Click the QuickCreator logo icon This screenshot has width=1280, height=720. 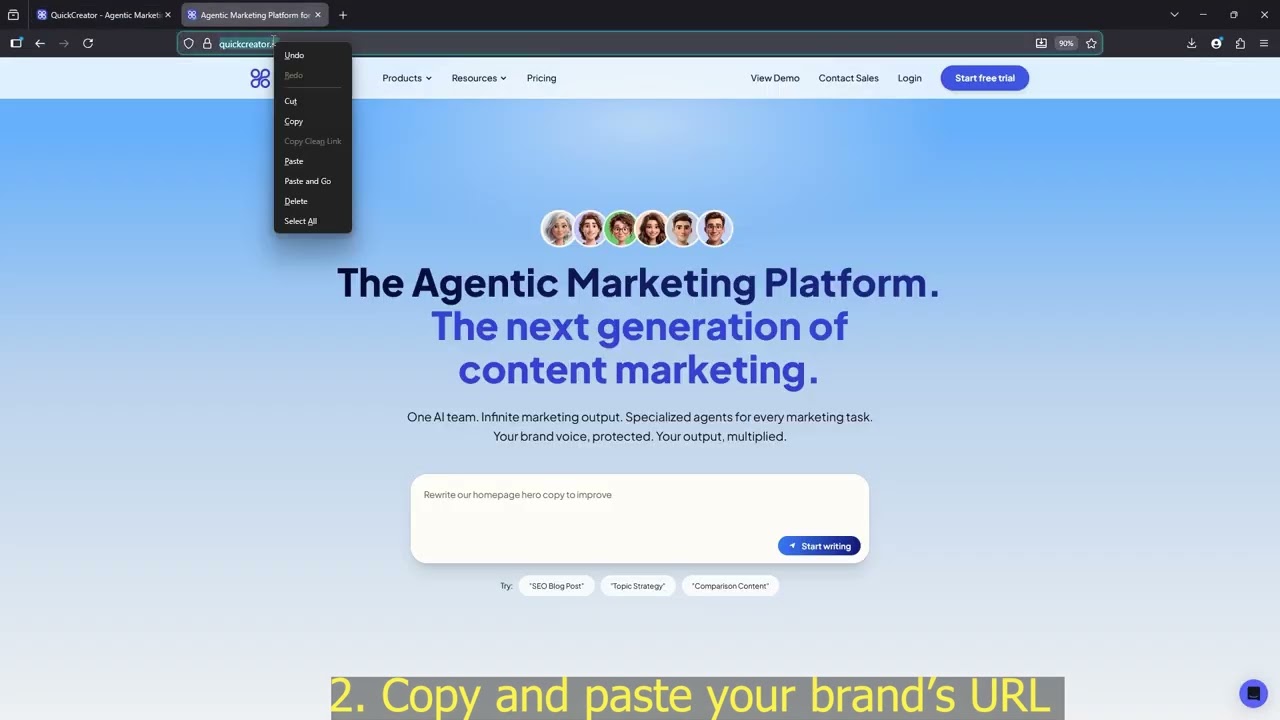pyautogui.click(x=260, y=78)
